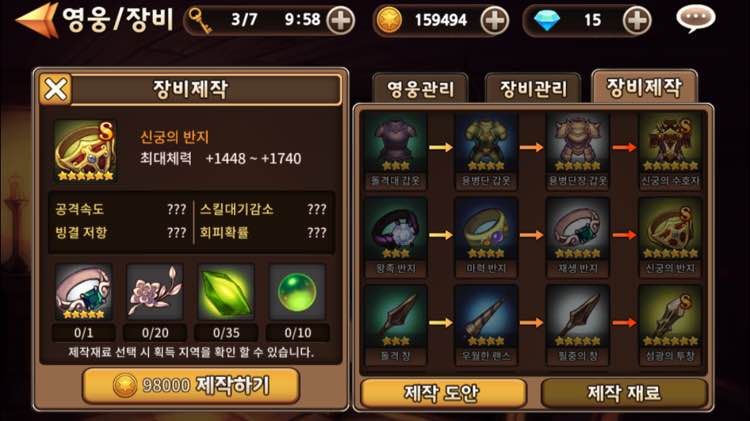
Task: Select the 재생 반지 material ring icon
Action: (x=84, y=292)
